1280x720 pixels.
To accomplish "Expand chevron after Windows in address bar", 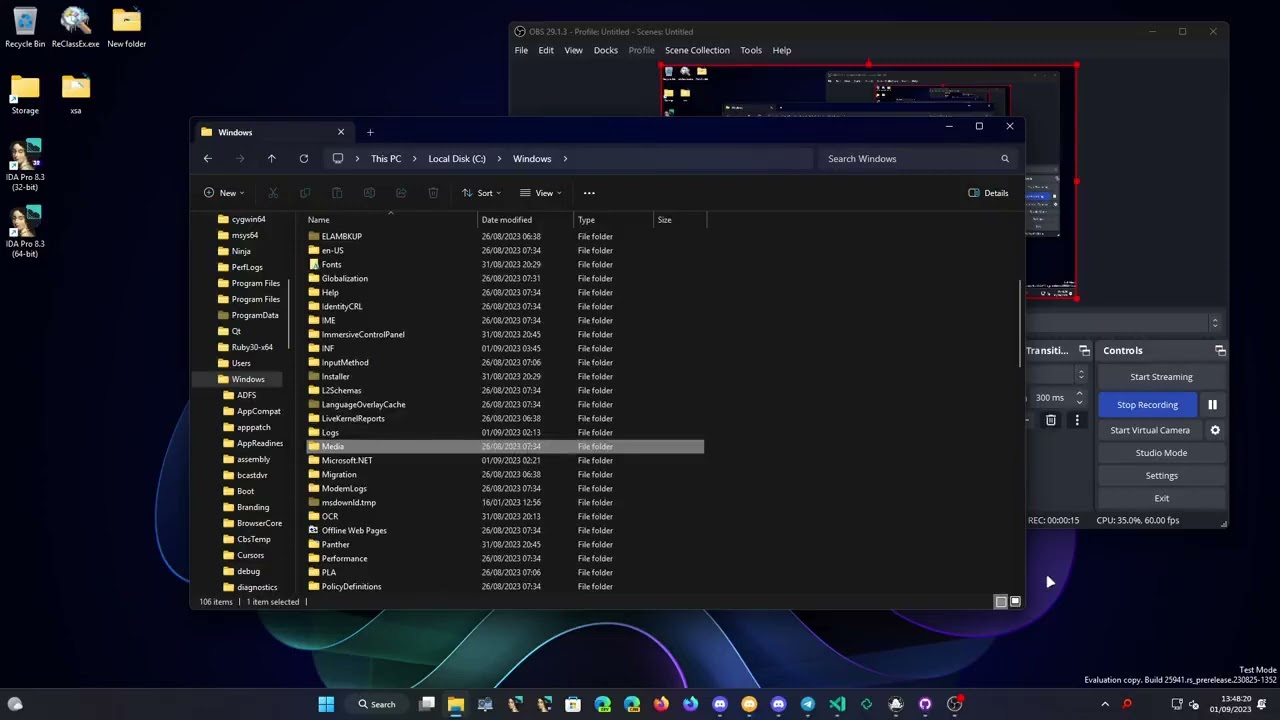I will tap(565, 159).
